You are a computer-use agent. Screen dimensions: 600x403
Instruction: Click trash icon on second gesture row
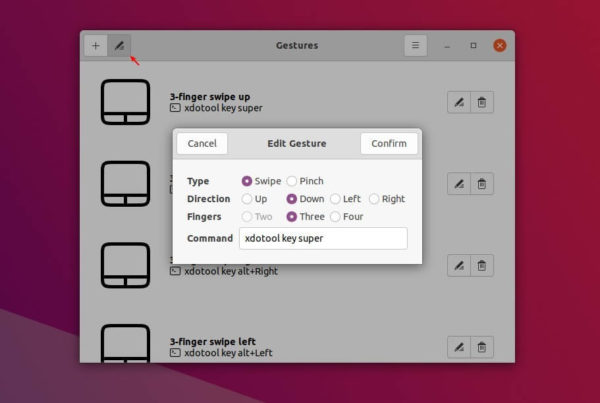[x=482, y=184]
